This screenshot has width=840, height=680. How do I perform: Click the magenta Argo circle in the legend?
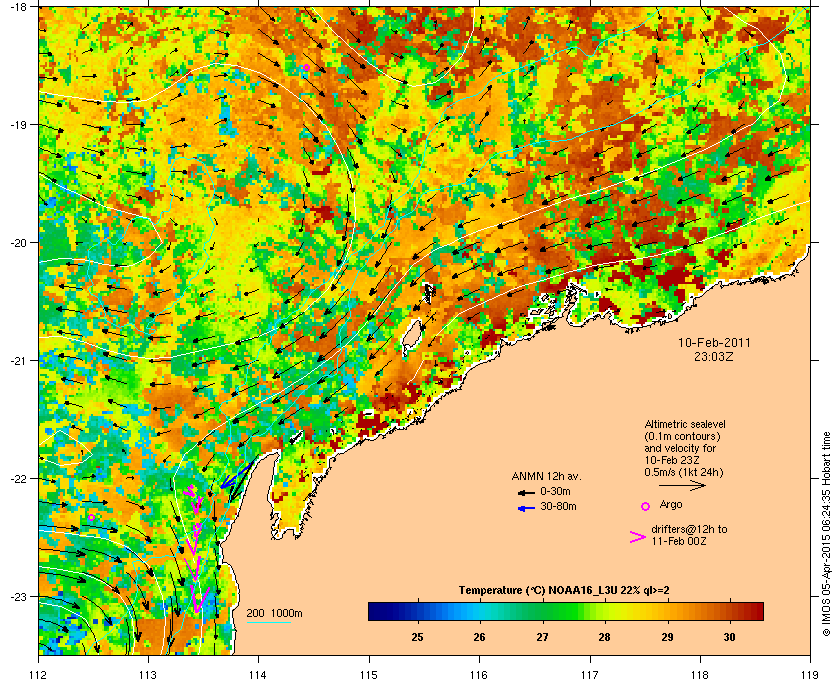[x=646, y=506]
